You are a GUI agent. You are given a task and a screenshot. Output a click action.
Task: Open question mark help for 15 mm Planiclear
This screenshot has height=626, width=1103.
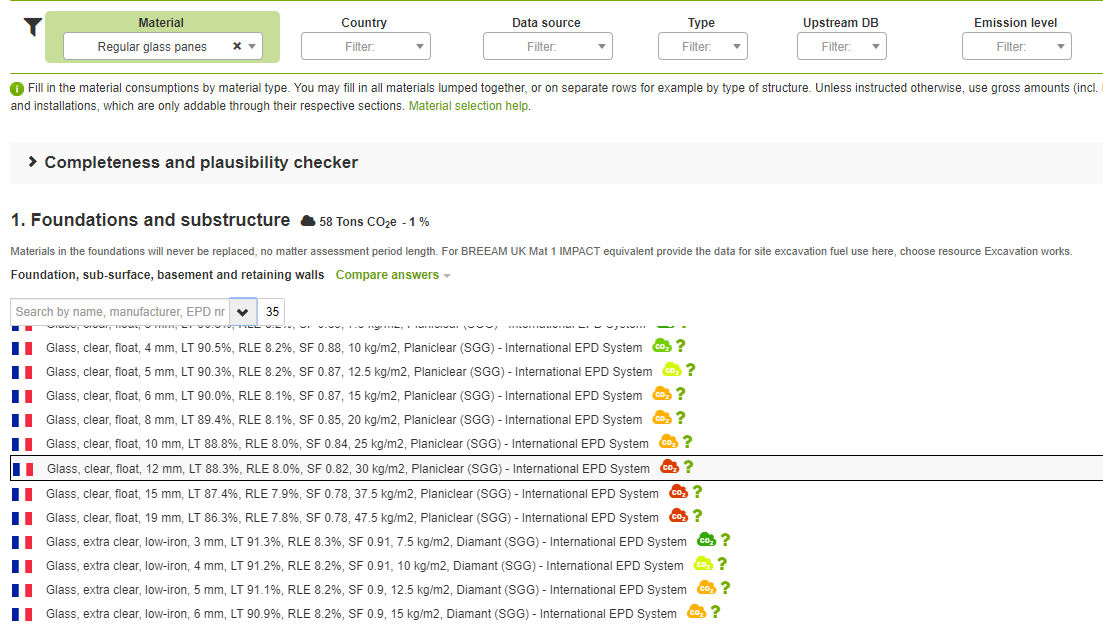(697, 491)
